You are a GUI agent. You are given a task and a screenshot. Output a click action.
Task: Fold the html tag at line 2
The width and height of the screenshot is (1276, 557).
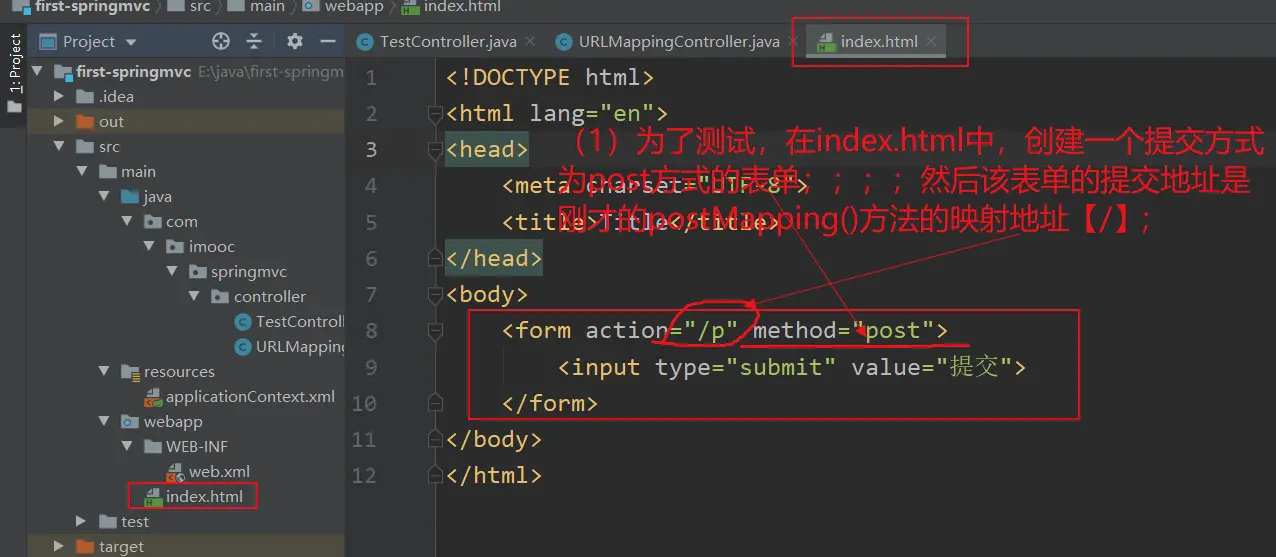pyautogui.click(x=434, y=113)
